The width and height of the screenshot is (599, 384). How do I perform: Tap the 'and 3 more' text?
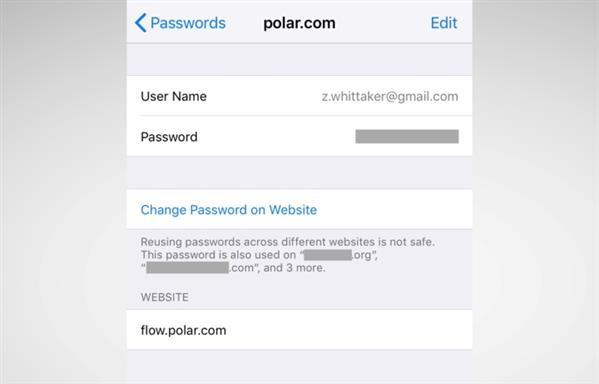(295, 268)
